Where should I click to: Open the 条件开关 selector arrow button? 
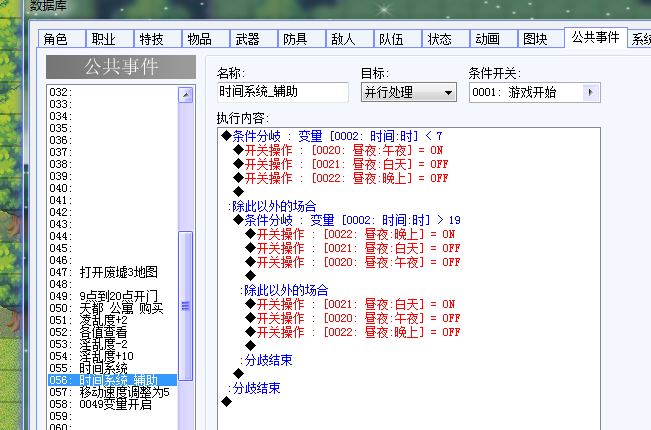[590, 92]
